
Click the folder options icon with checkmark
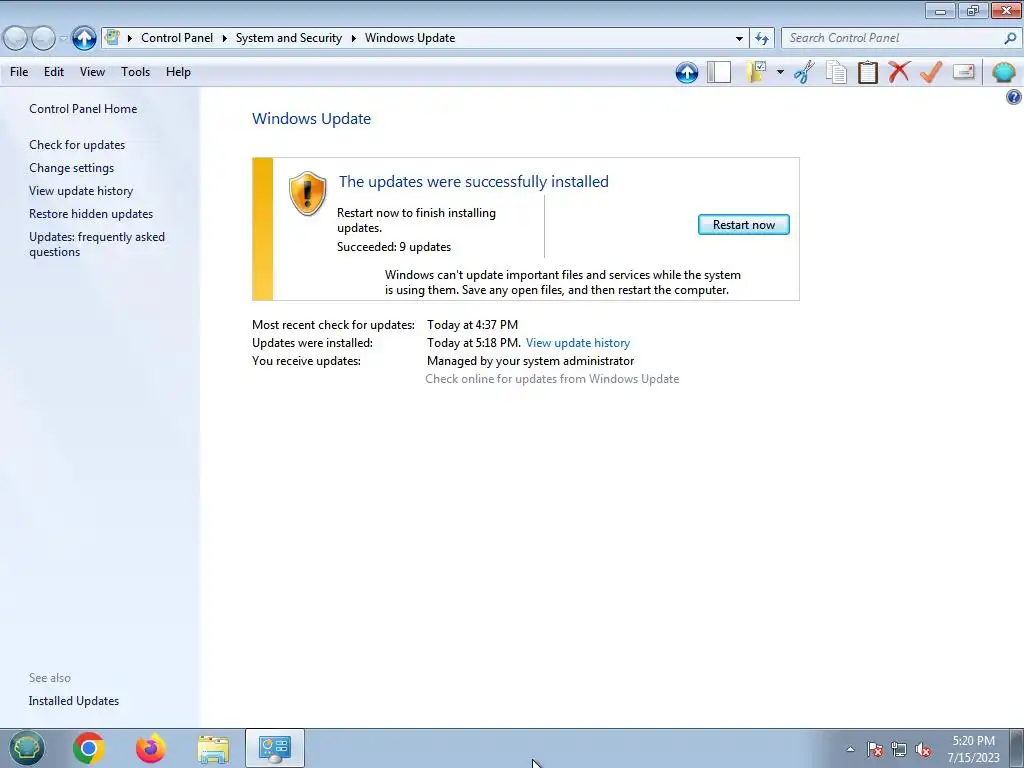point(756,72)
